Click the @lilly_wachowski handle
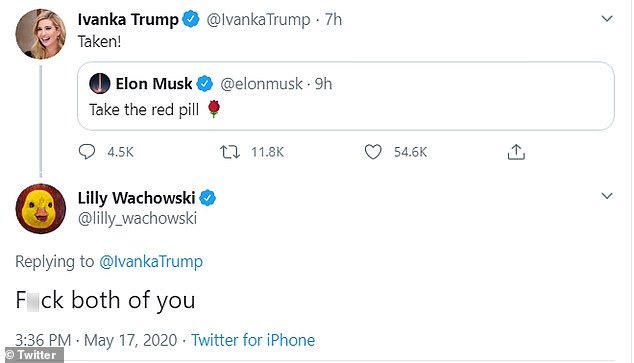This screenshot has height=363, width=634. pyautogui.click(x=137, y=218)
